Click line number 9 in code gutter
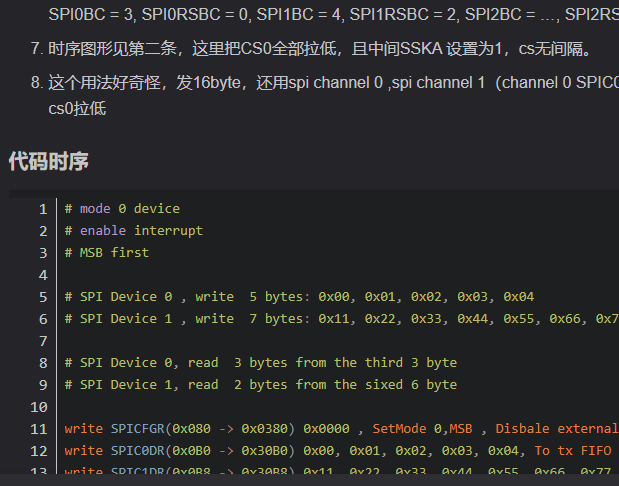 pyautogui.click(x=43, y=385)
